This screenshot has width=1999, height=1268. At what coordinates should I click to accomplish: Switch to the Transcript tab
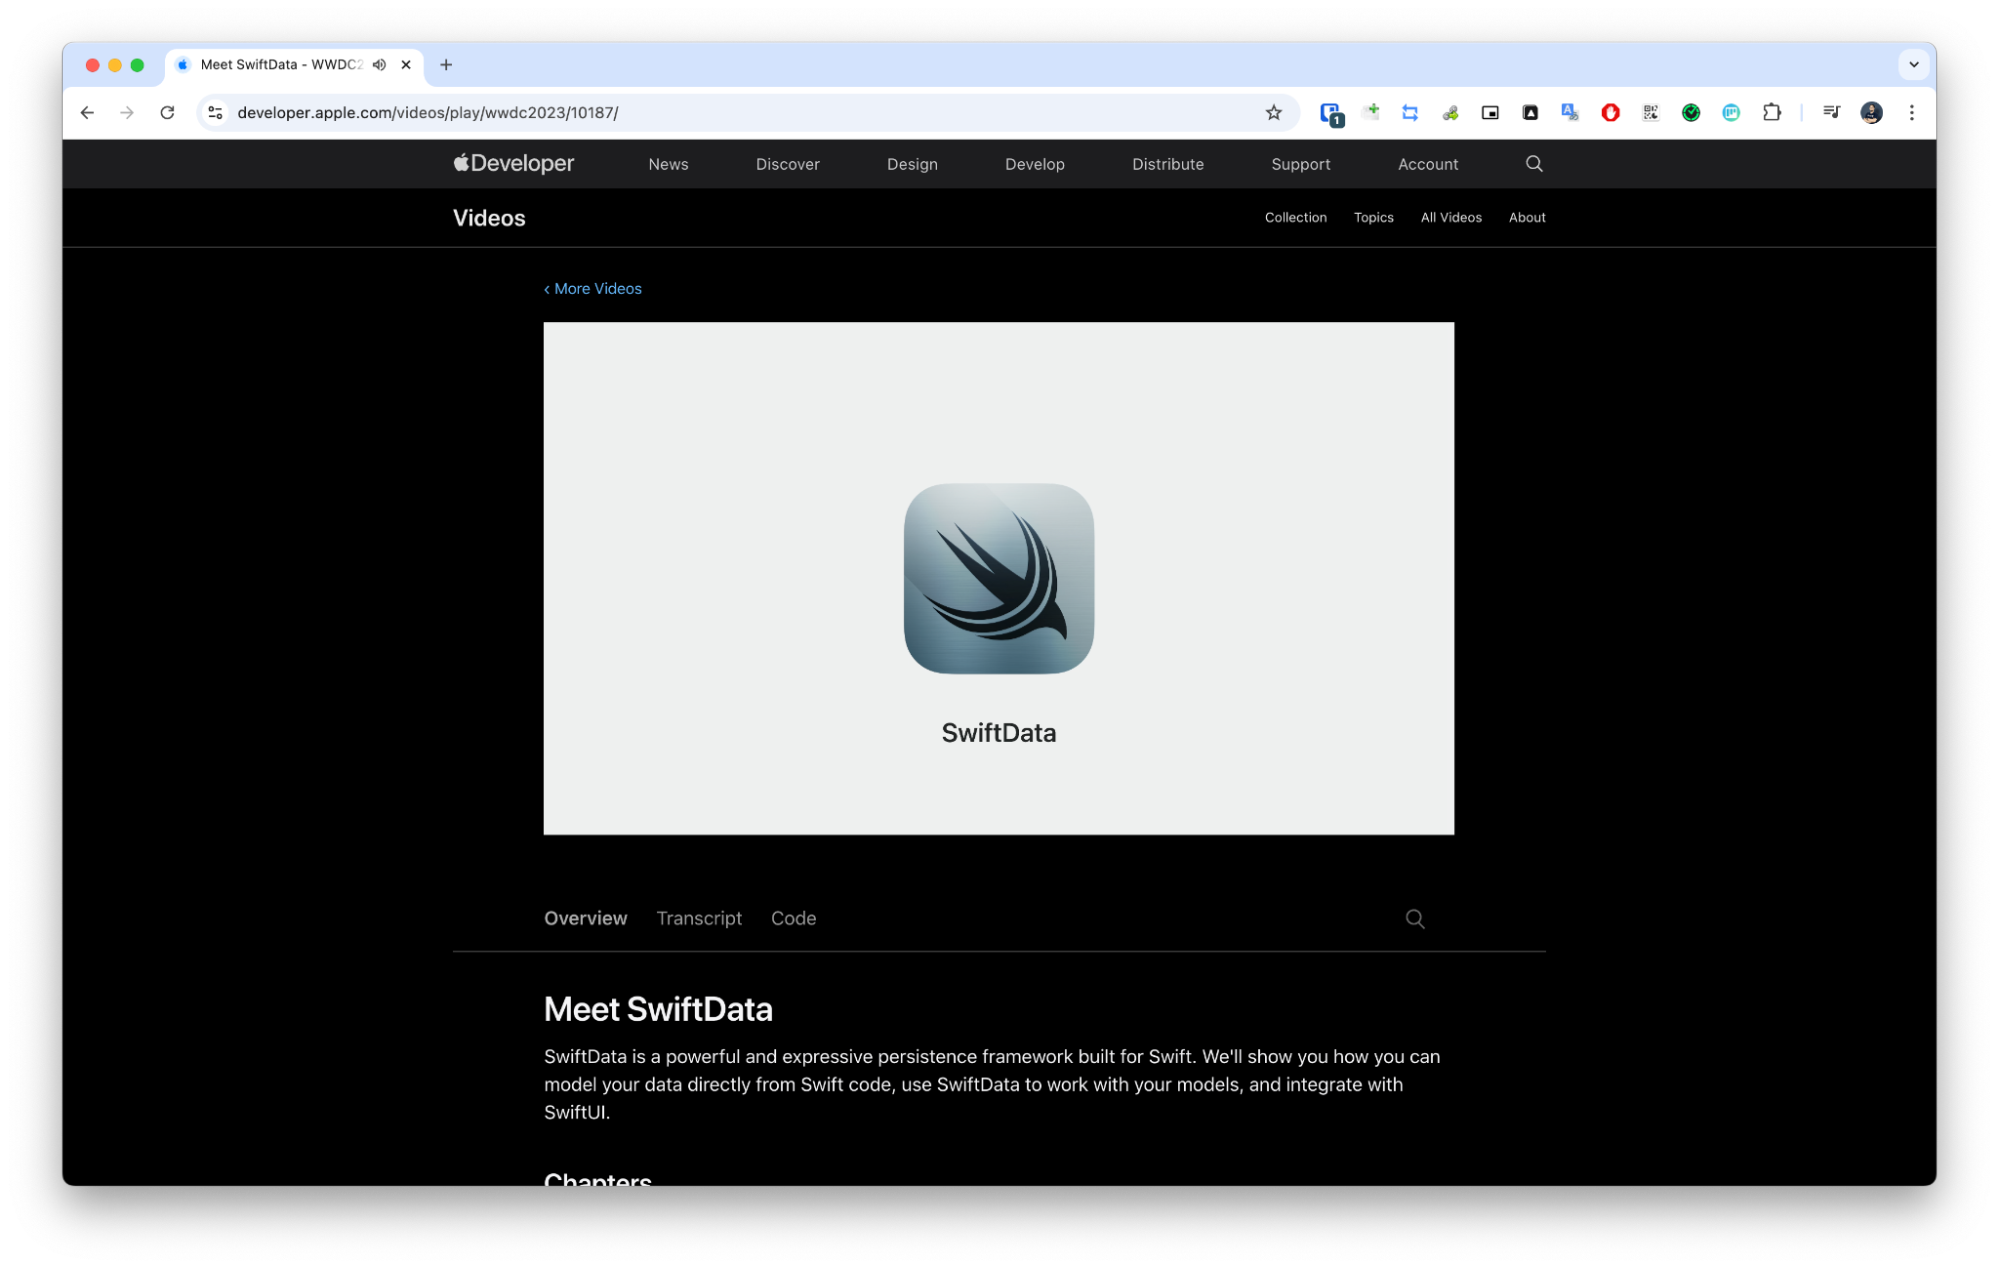699,918
